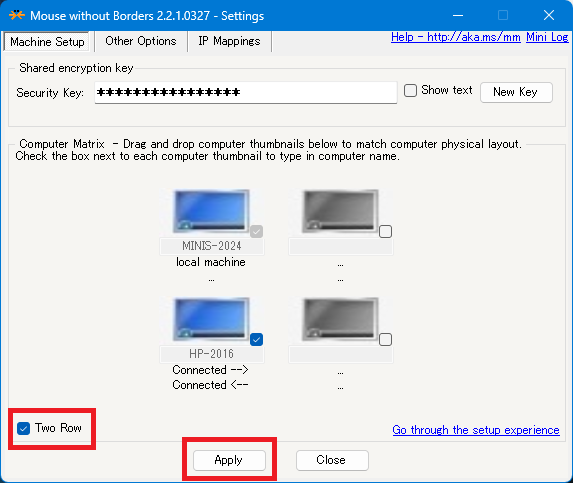Click the Apply button
The height and width of the screenshot is (483, 573).
click(x=229, y=460)
